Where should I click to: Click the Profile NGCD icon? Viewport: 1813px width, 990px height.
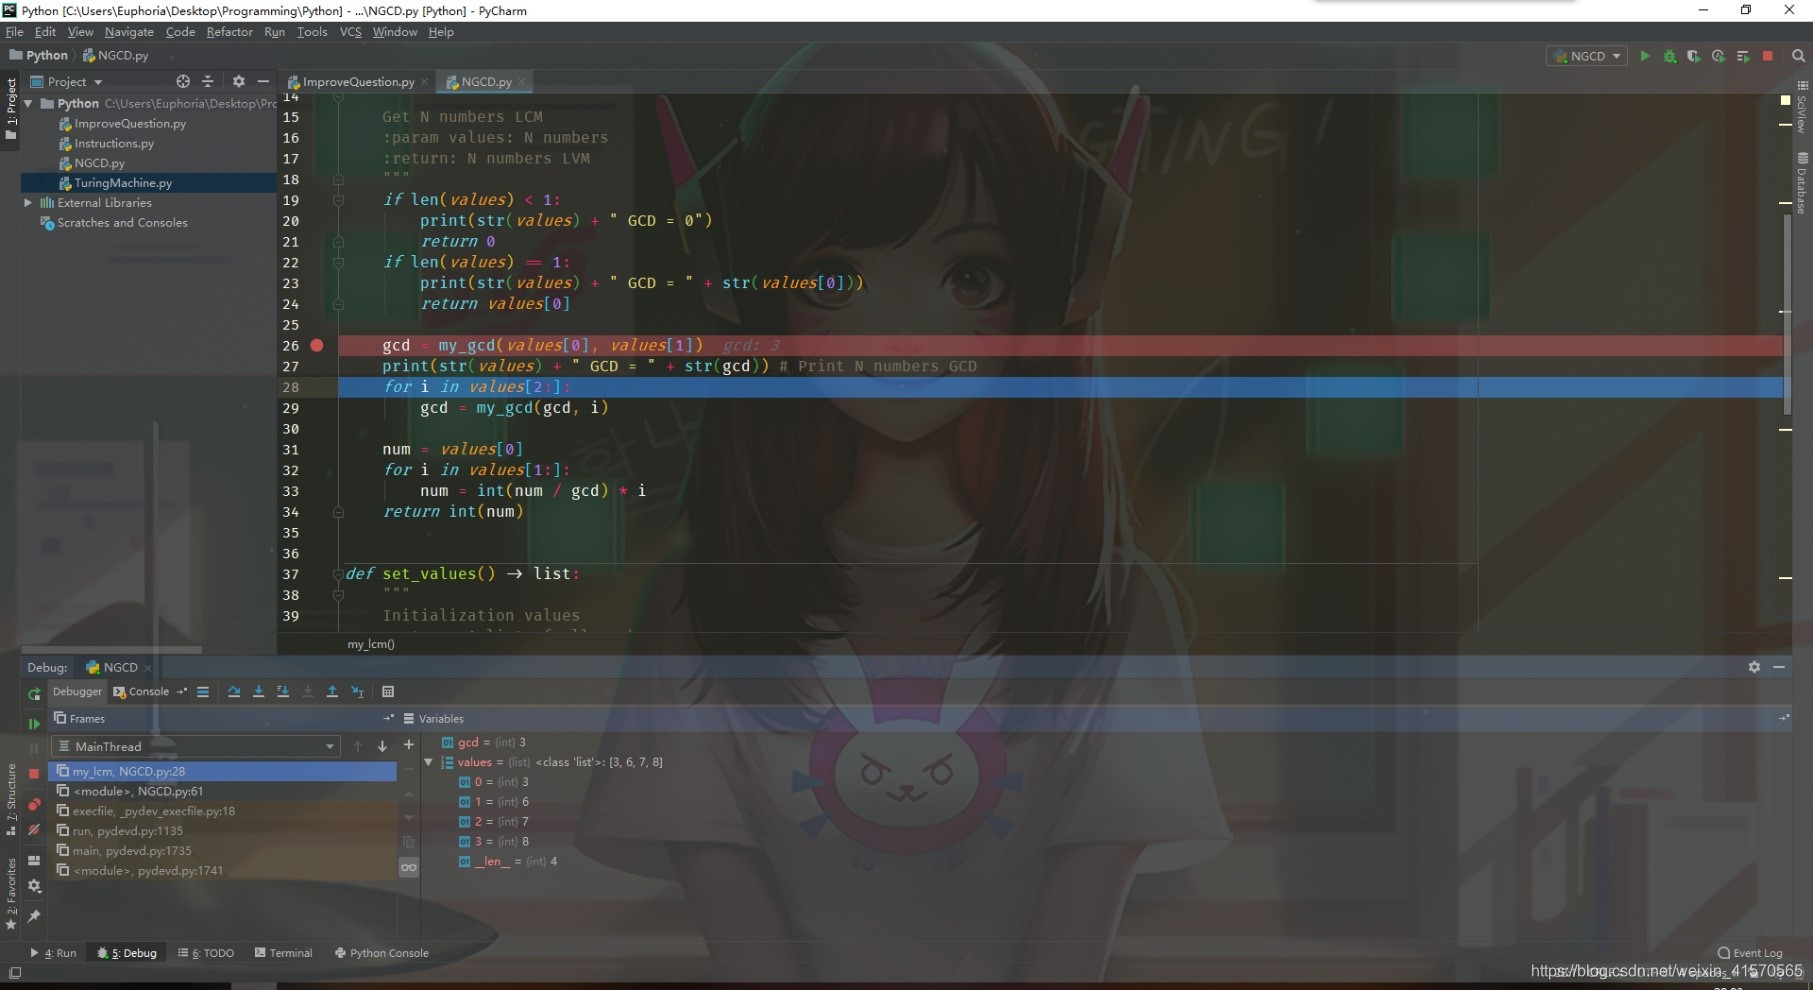(x=1718, y=56)
